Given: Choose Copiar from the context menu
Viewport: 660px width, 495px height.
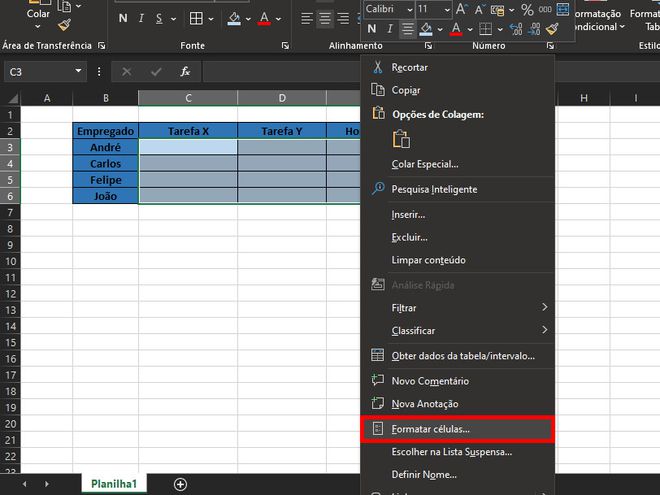Looking at the screenshot, I should tap(458, 90).
